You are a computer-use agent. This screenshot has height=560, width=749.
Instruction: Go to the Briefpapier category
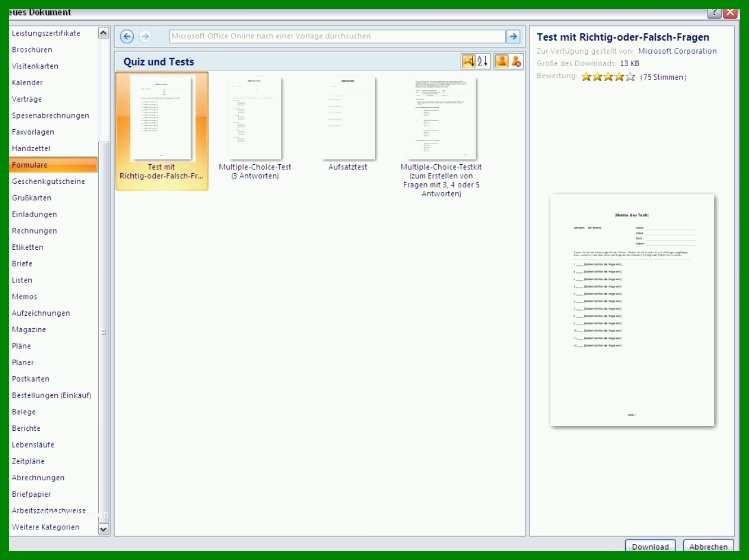point(31,495)
